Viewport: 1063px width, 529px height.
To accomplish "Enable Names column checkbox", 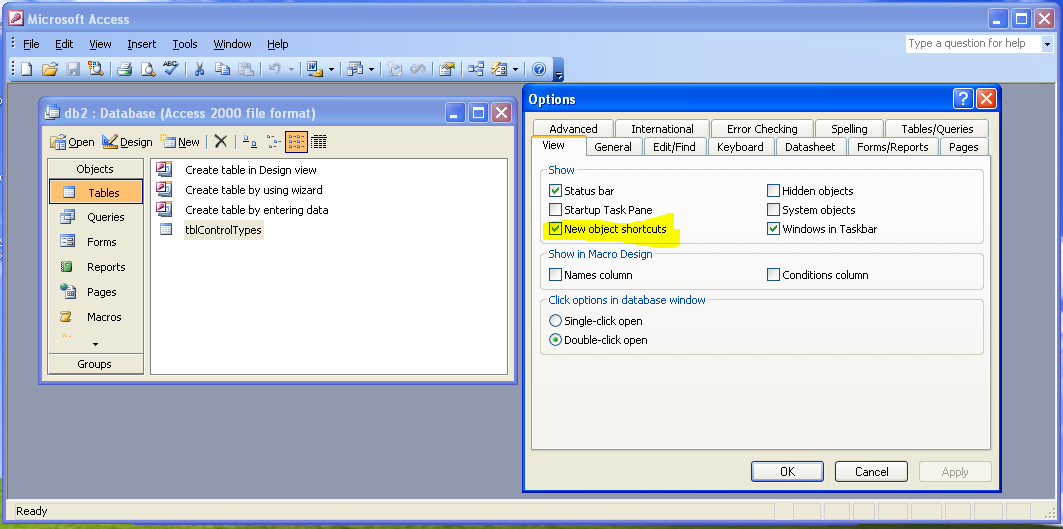I will (x=555, y=275).
